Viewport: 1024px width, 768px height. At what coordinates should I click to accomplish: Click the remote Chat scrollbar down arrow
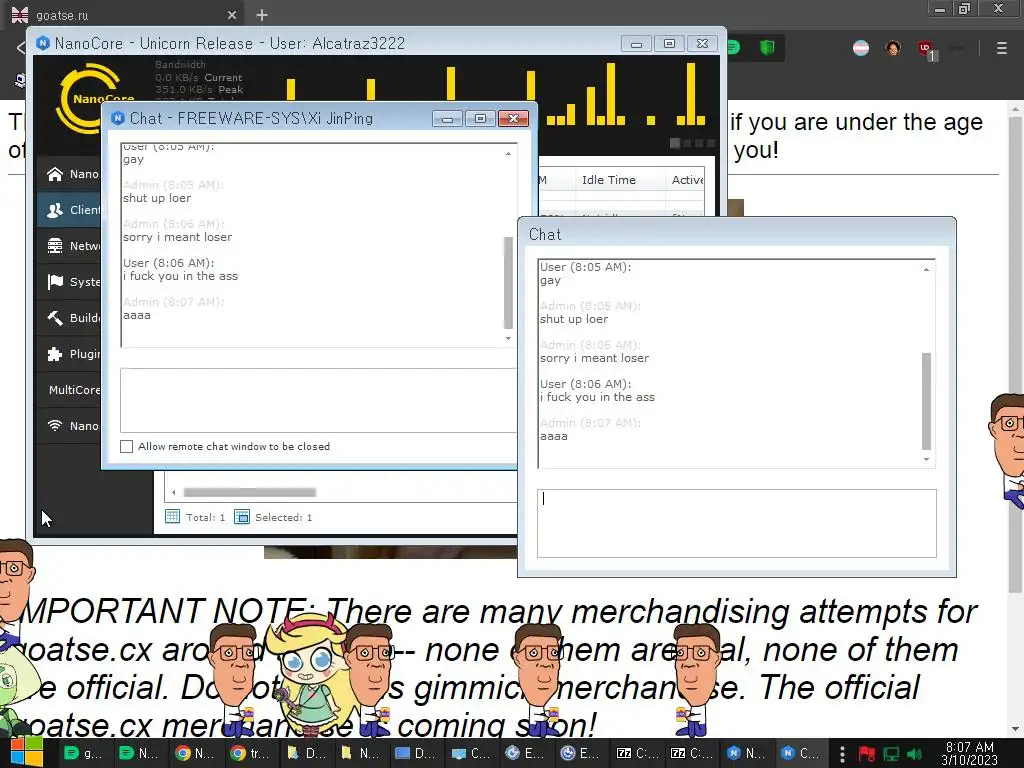tap(926, 460)
